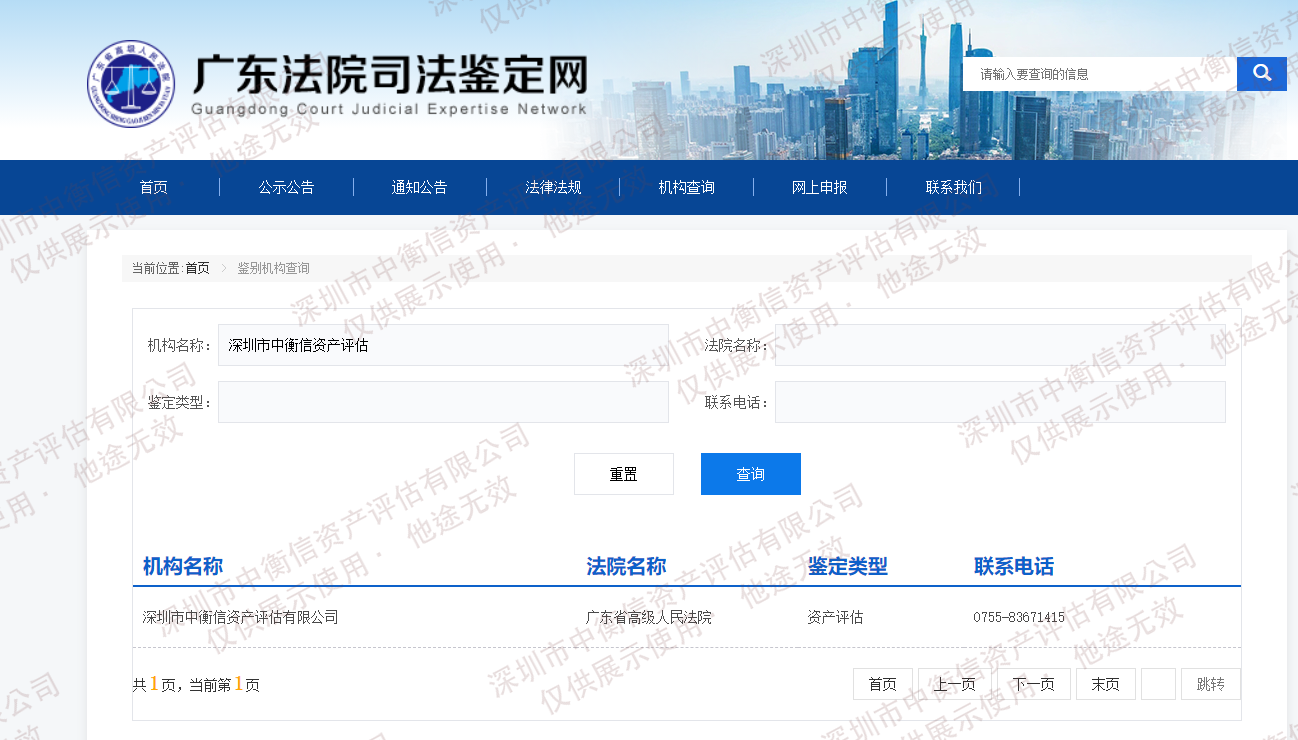Jump to 末页 last page
The image size is (1298, 740).
(x=1106, y=684)
